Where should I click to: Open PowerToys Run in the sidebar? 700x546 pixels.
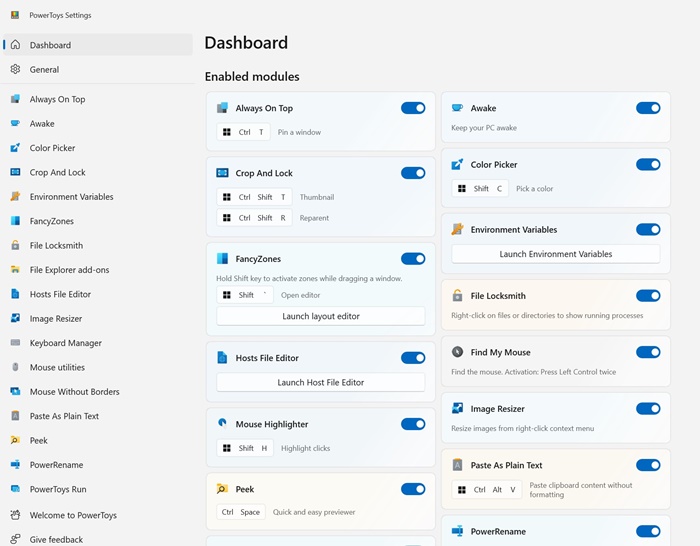click(x=58, y=489)
